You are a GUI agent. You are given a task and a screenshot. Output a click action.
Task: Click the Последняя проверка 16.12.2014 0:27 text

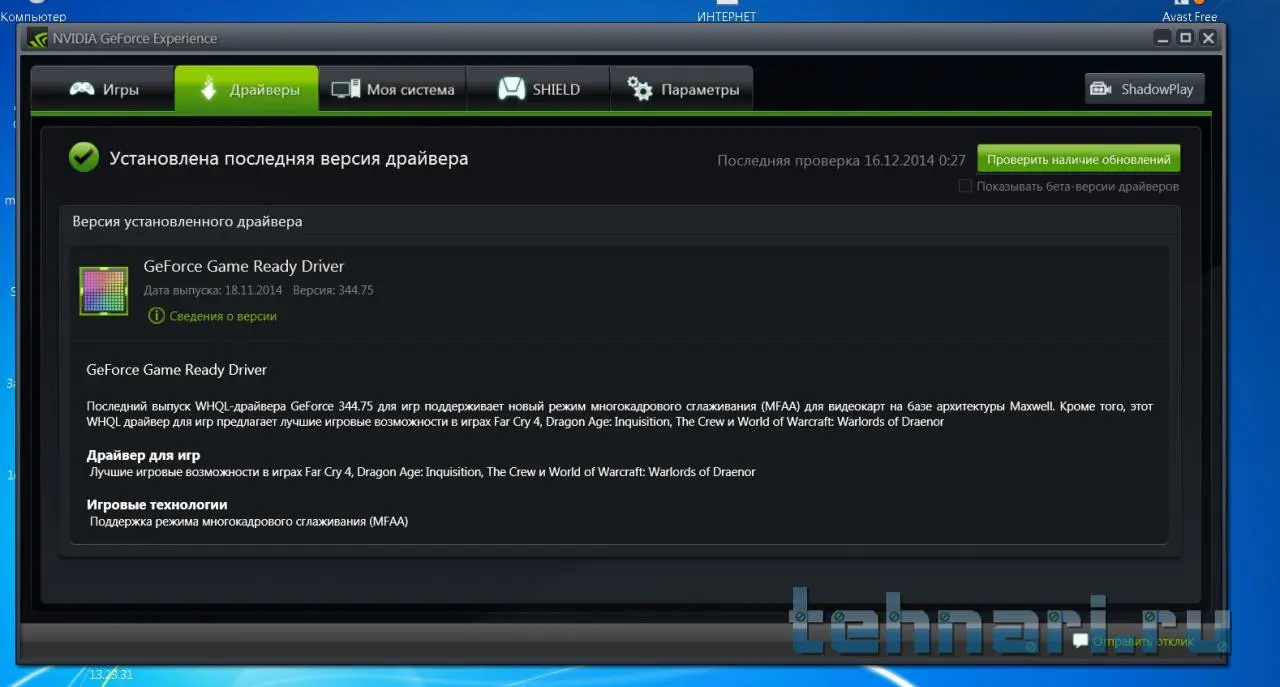coord(842,160)
